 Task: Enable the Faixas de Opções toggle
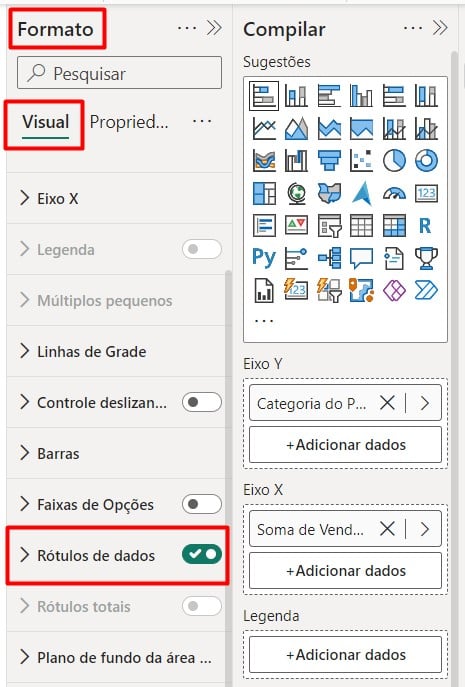[x=202, y=504]
